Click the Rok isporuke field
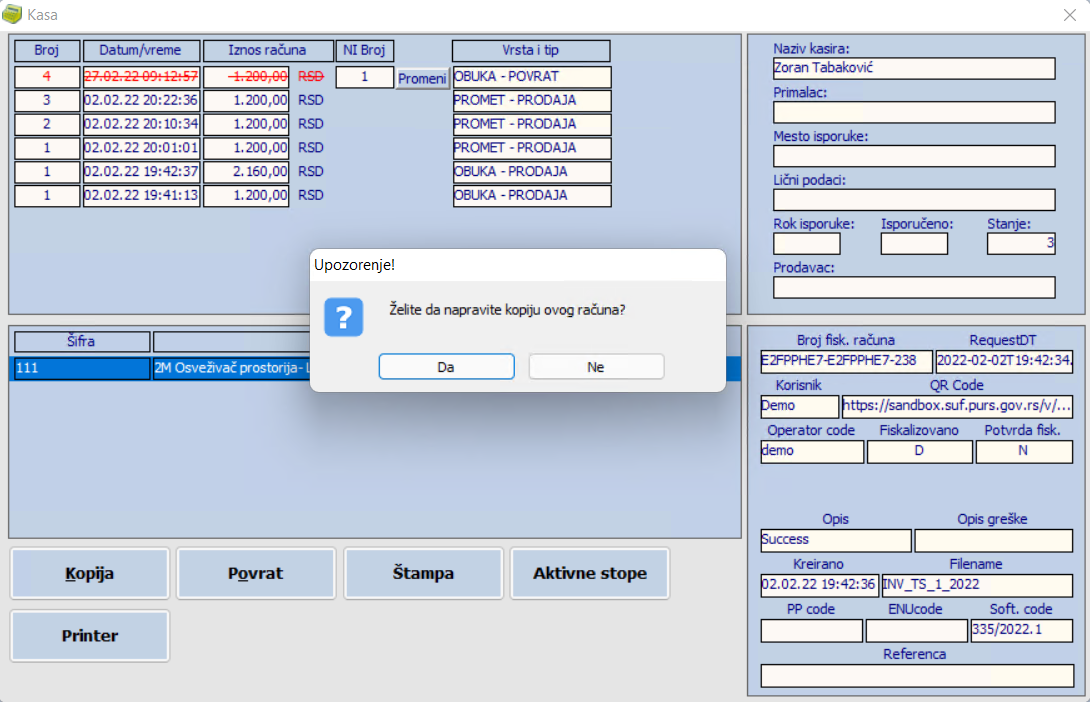 (807, 243)
